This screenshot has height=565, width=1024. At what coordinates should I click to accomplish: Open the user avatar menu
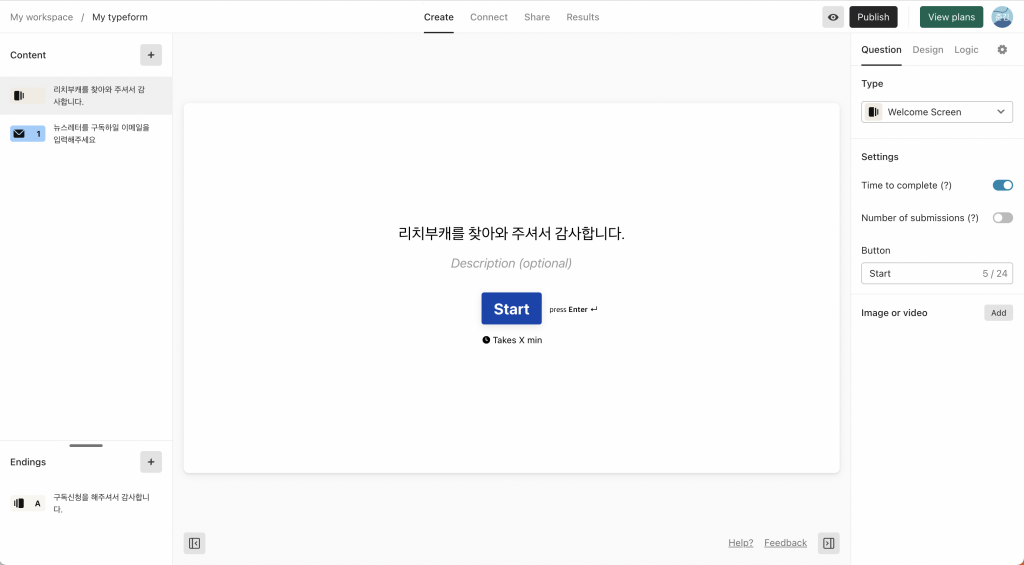[1002, 17]
